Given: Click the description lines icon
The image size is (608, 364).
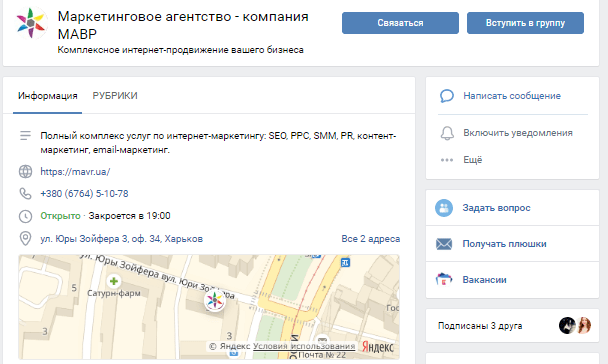Looking at the screenshot, I should 25,136.
